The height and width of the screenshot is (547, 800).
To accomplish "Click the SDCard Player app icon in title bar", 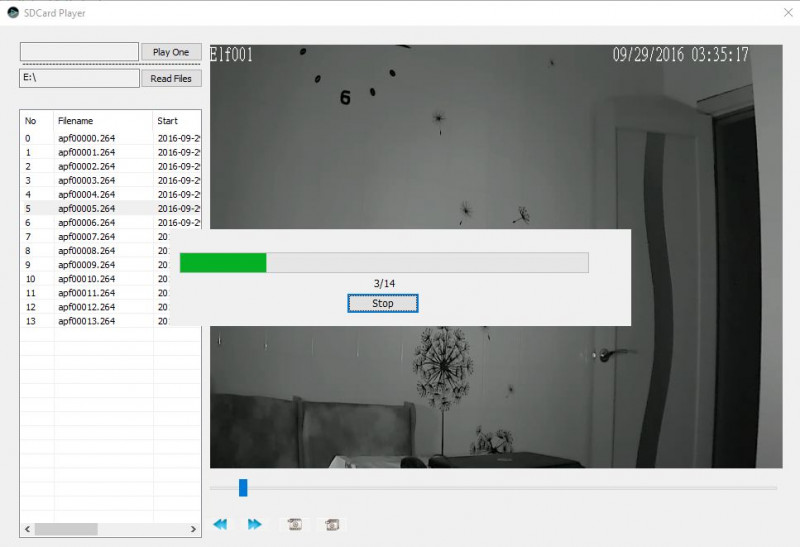I will pyautogui.click(x=13, y=13).
